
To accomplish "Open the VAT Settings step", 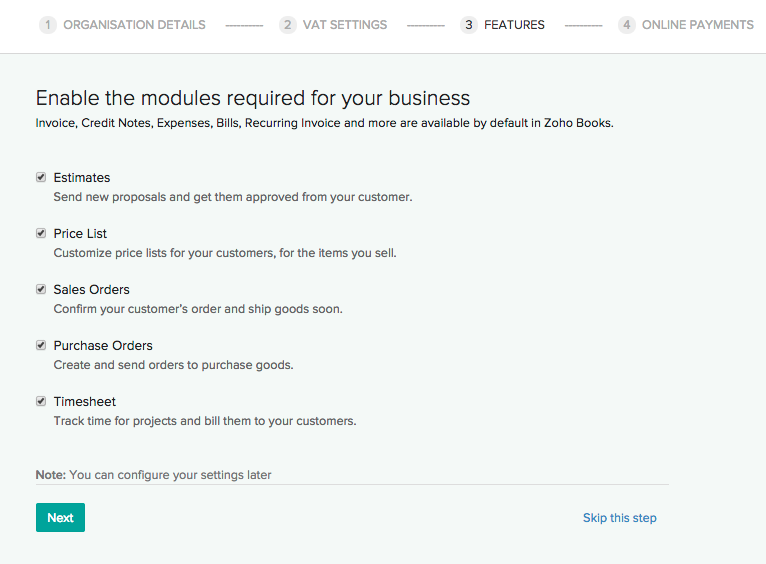I will (x=345, y=25).
